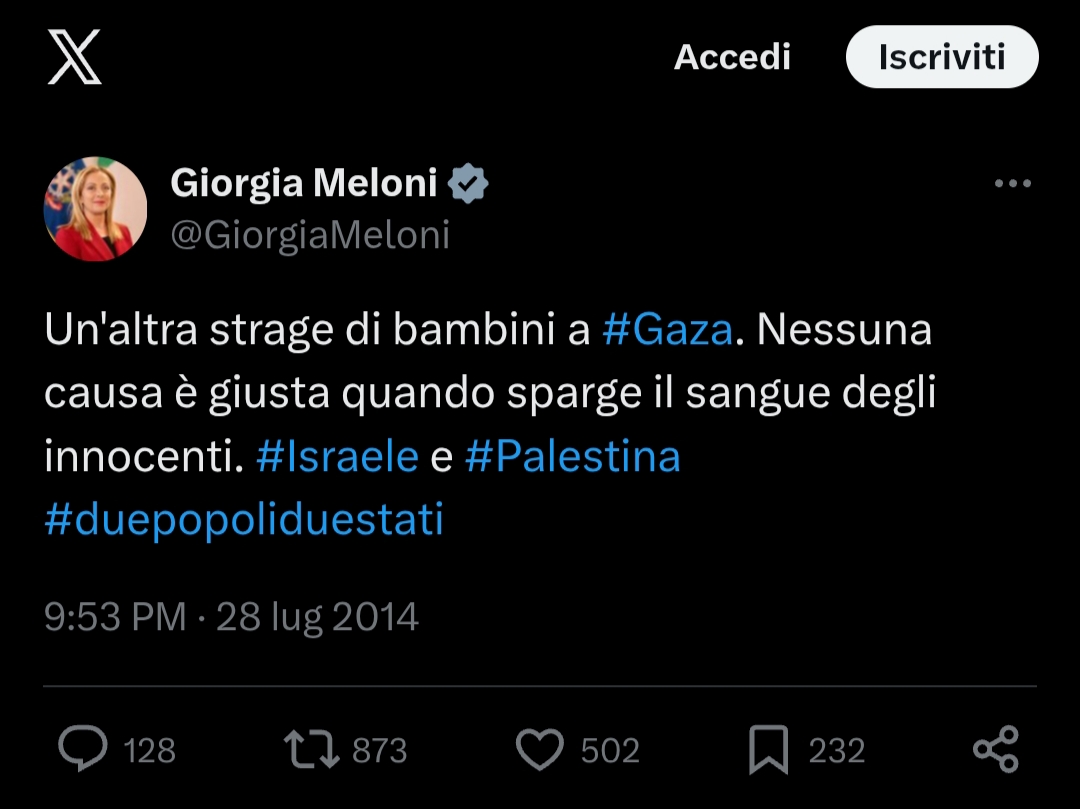This screenshot has width=1080, height=809.
Task: Follow the #Israele hashtag link
Action: (337, 456)
